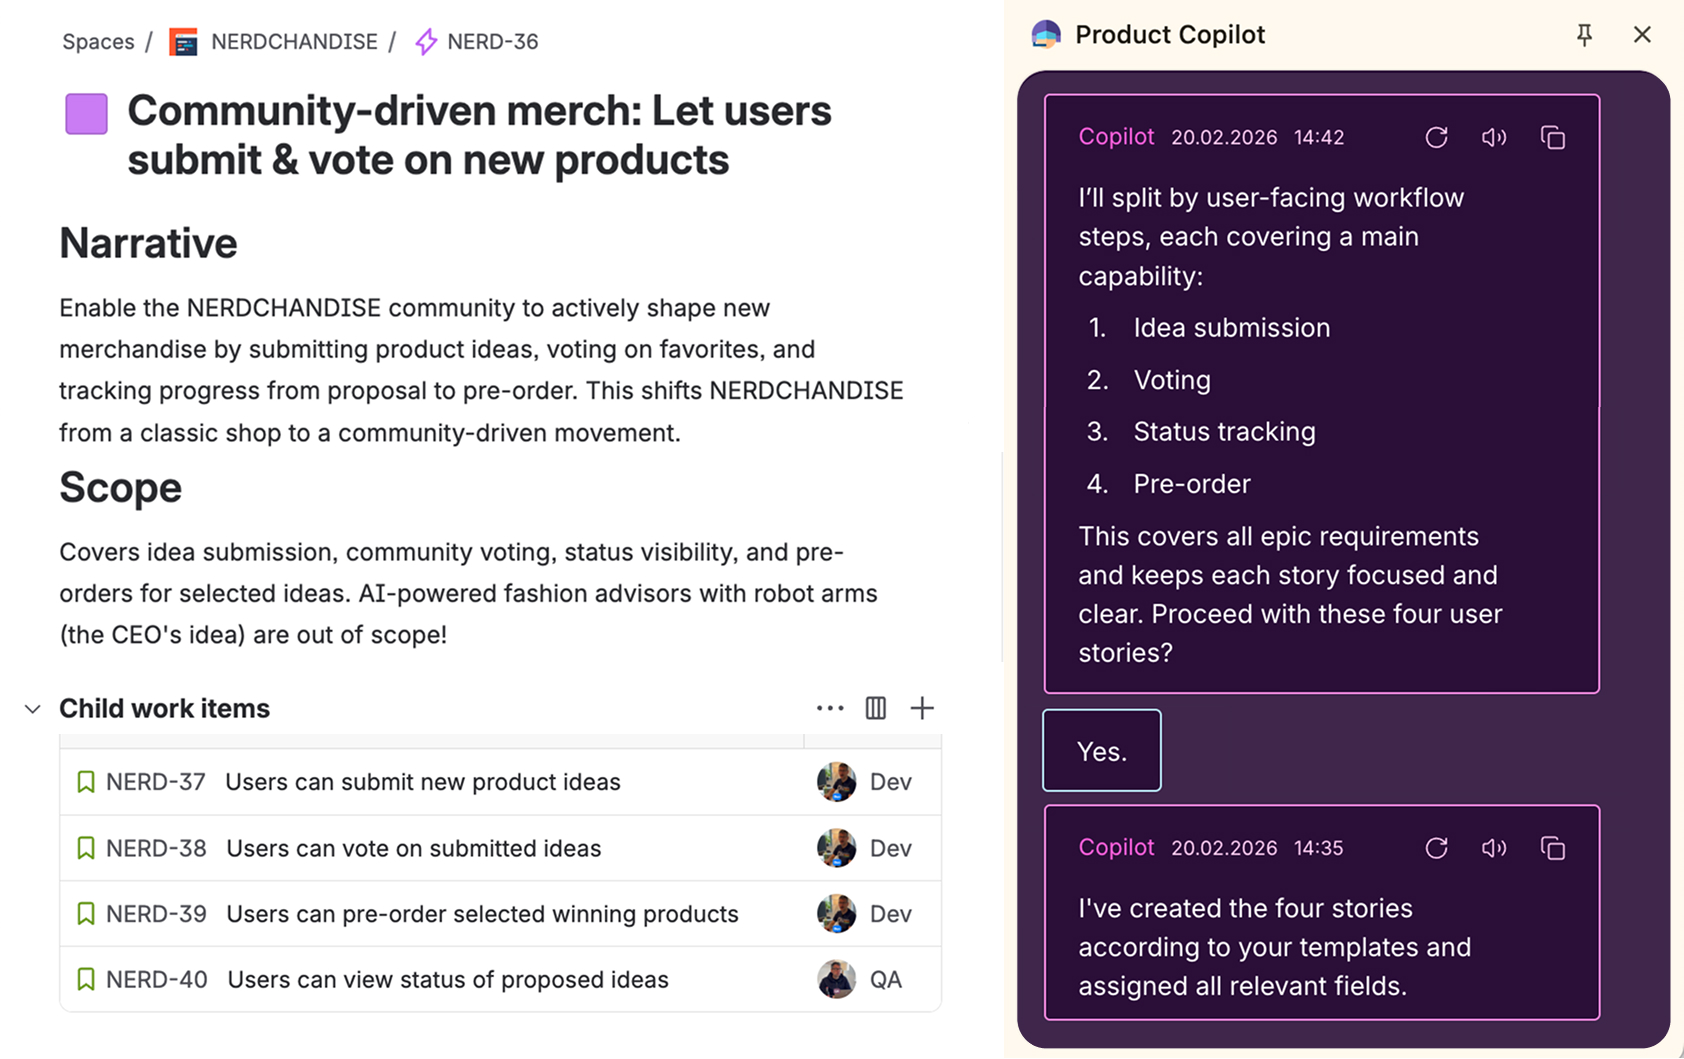Regenerate the 14:42 Copilot message

[x=1436, y=138]
